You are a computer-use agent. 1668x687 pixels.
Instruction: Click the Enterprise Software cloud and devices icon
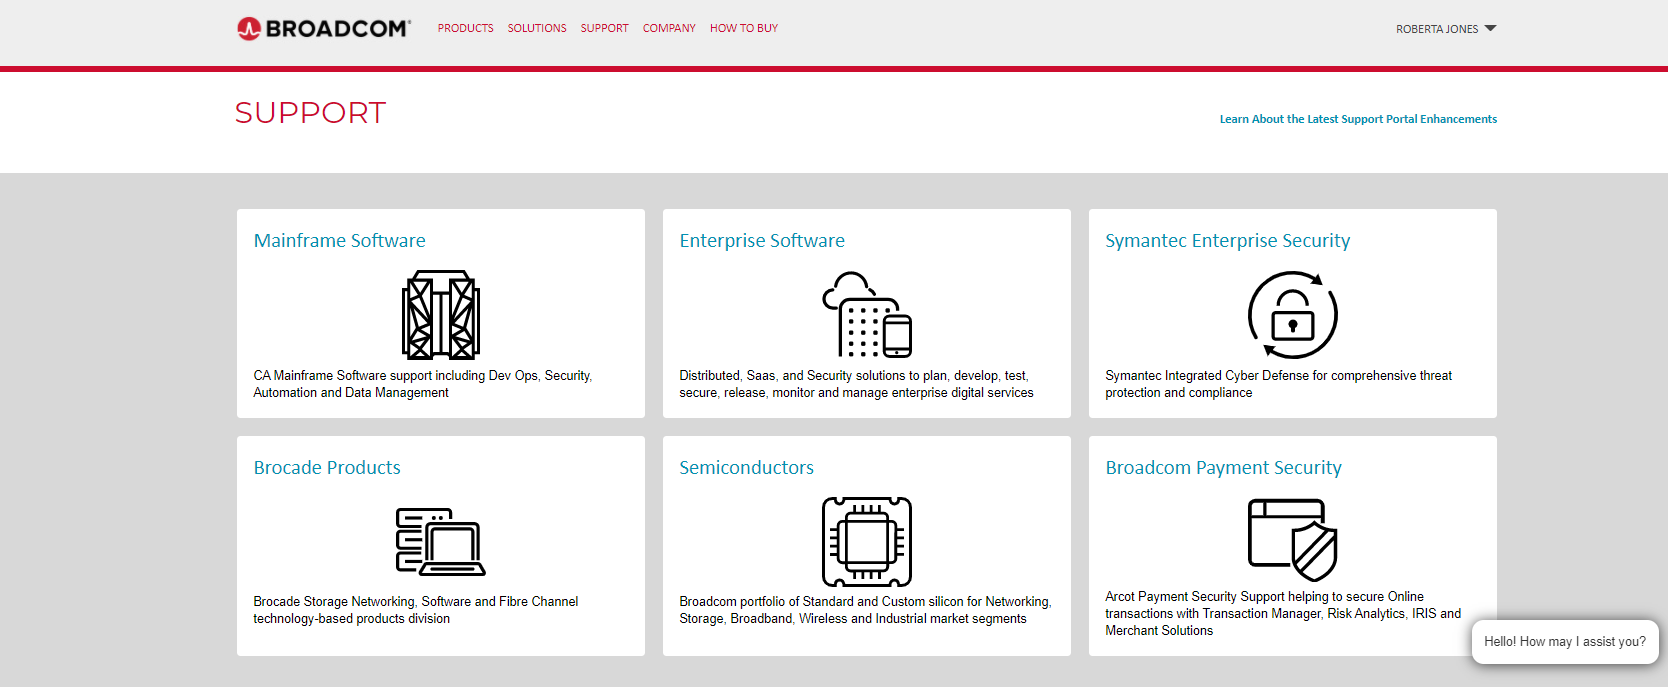point(867,314)
